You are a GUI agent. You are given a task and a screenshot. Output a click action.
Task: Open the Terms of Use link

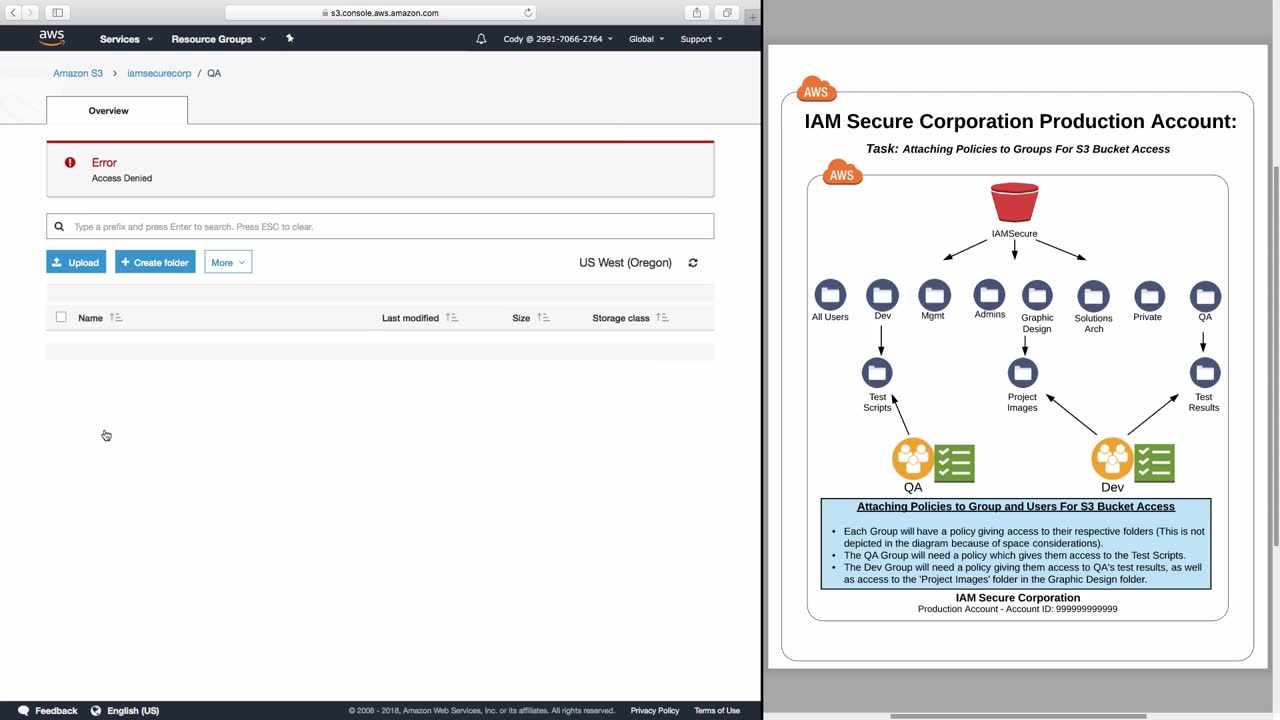click(717, 711)
